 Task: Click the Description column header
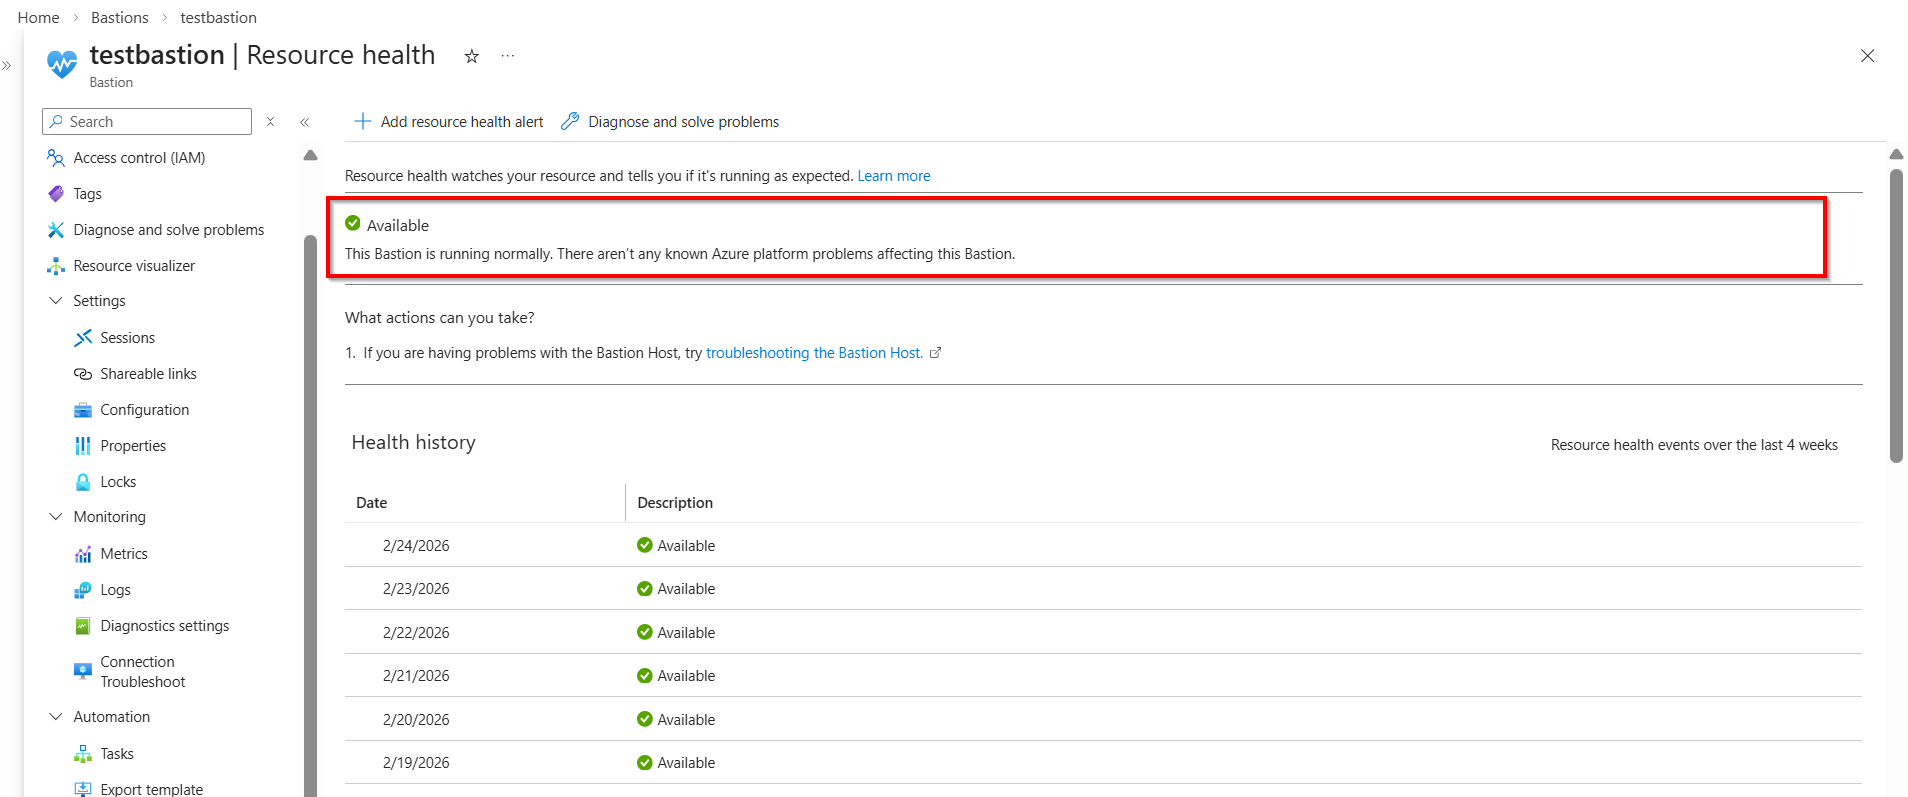click(x=1244, y=503)
